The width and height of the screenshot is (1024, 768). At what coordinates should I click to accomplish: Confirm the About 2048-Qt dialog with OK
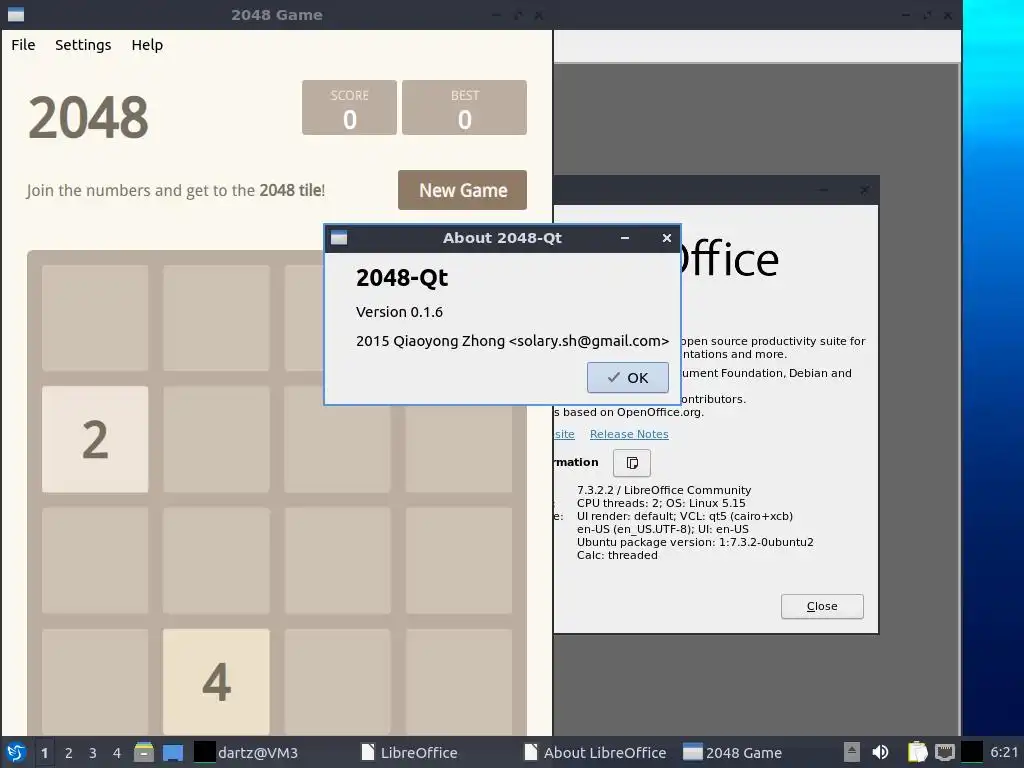pyautogui.click(x=628, y=377)
